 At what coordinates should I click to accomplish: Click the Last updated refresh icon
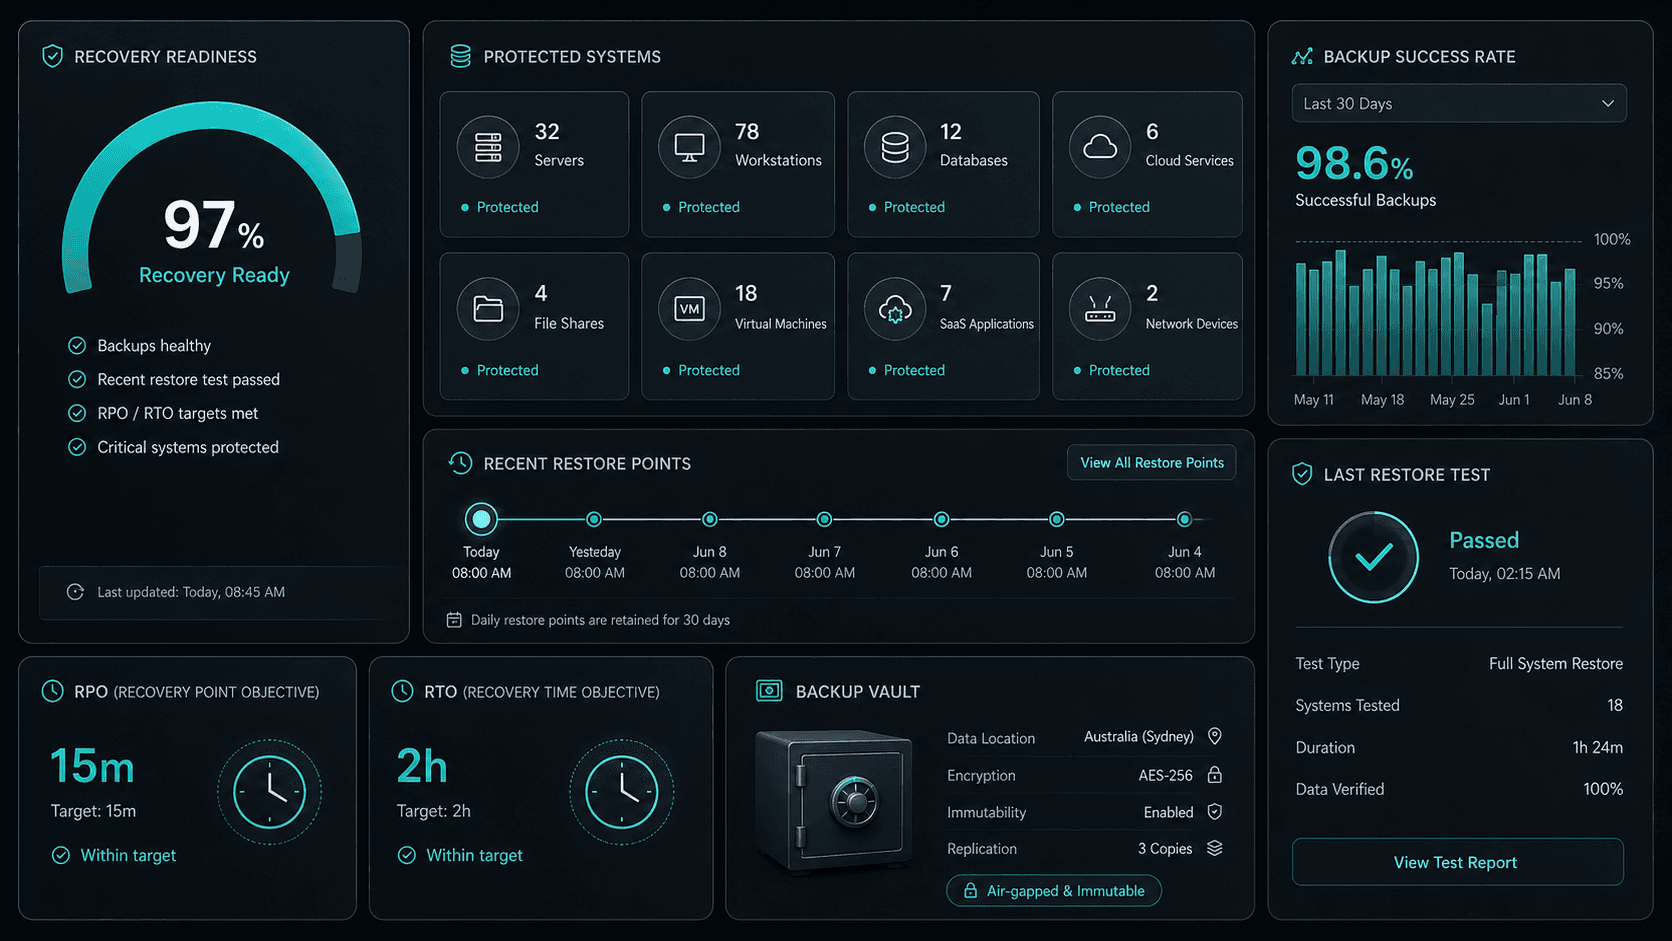click(75, 592)
